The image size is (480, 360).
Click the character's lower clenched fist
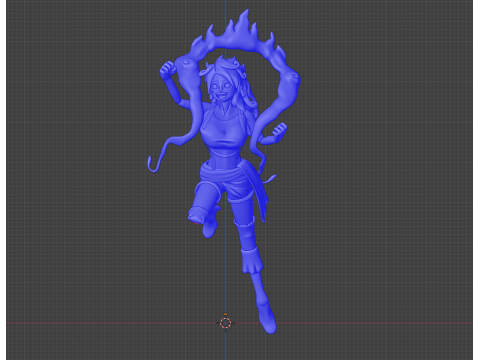(x=279, y=130)
